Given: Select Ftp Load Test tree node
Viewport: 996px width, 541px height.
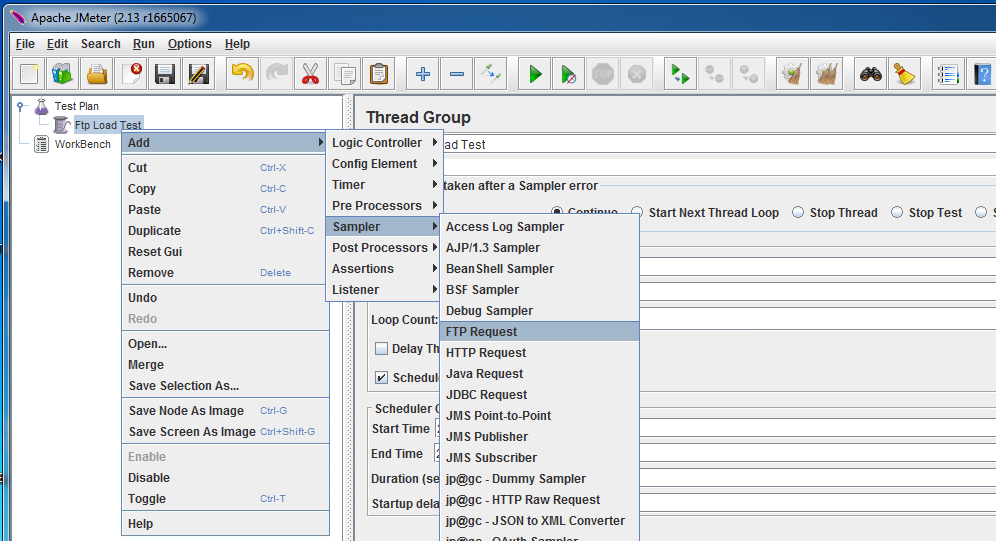Looking at the screenshot, I should [x=108, y=124].
